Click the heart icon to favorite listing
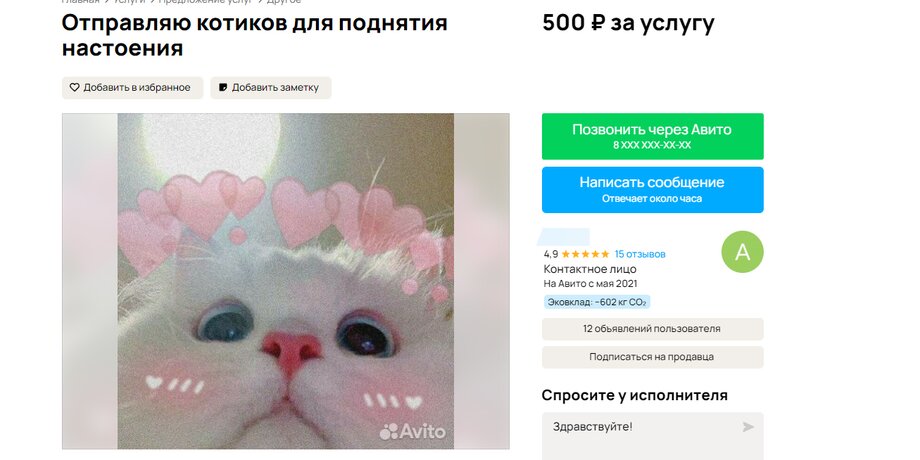Screen dimensions: 920x460 pos(75,87)
